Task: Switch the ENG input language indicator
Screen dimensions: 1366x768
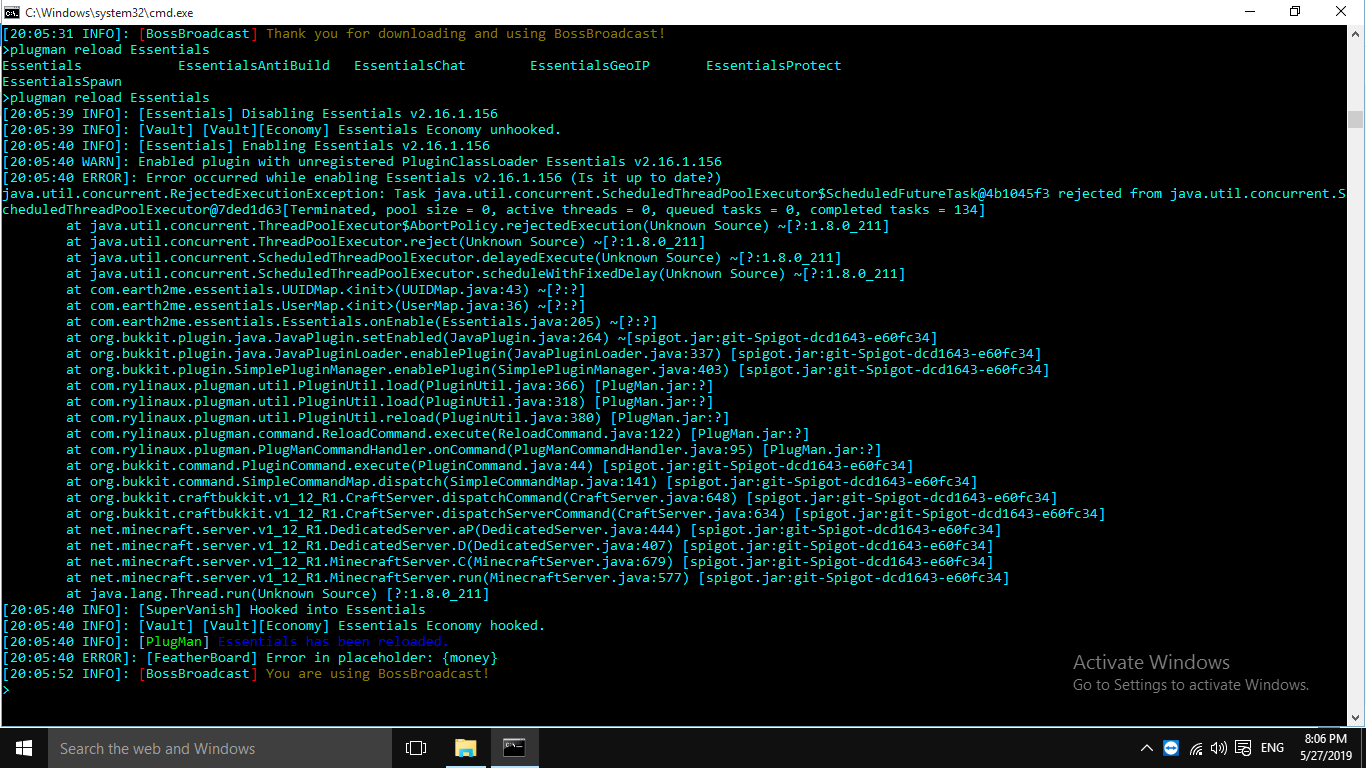Action: coord(1272,748)
